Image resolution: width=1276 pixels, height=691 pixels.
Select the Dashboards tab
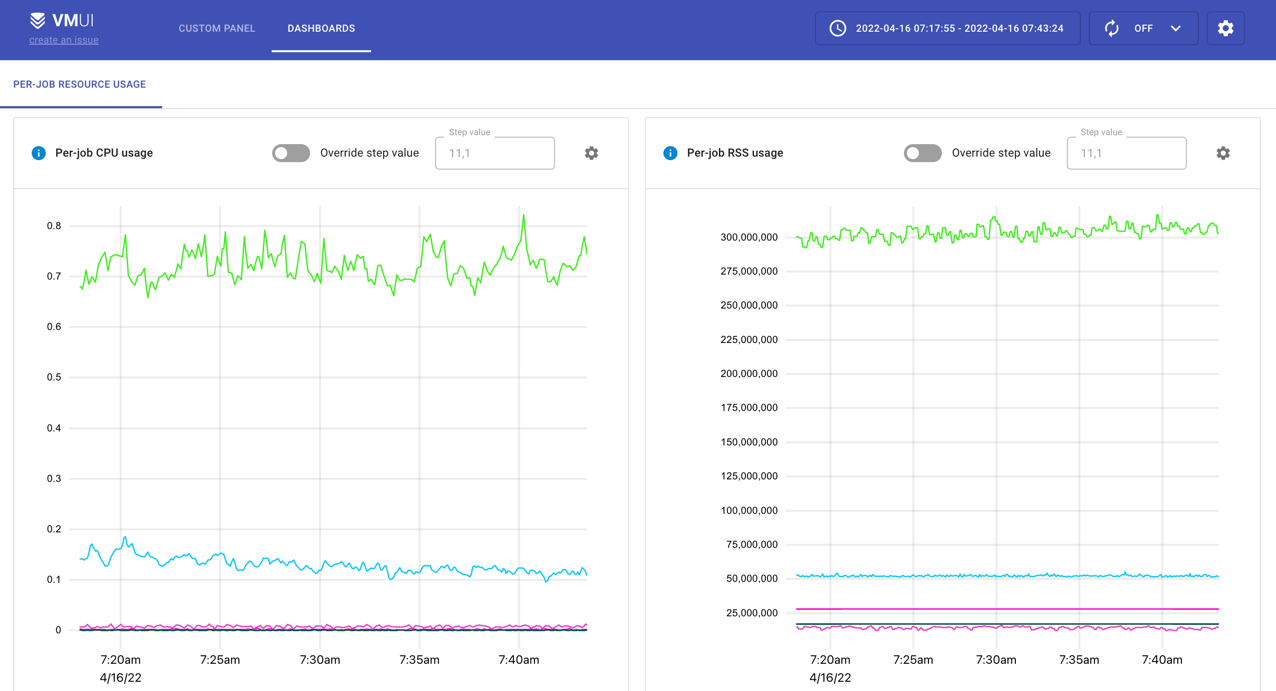(x=321, y=28)
